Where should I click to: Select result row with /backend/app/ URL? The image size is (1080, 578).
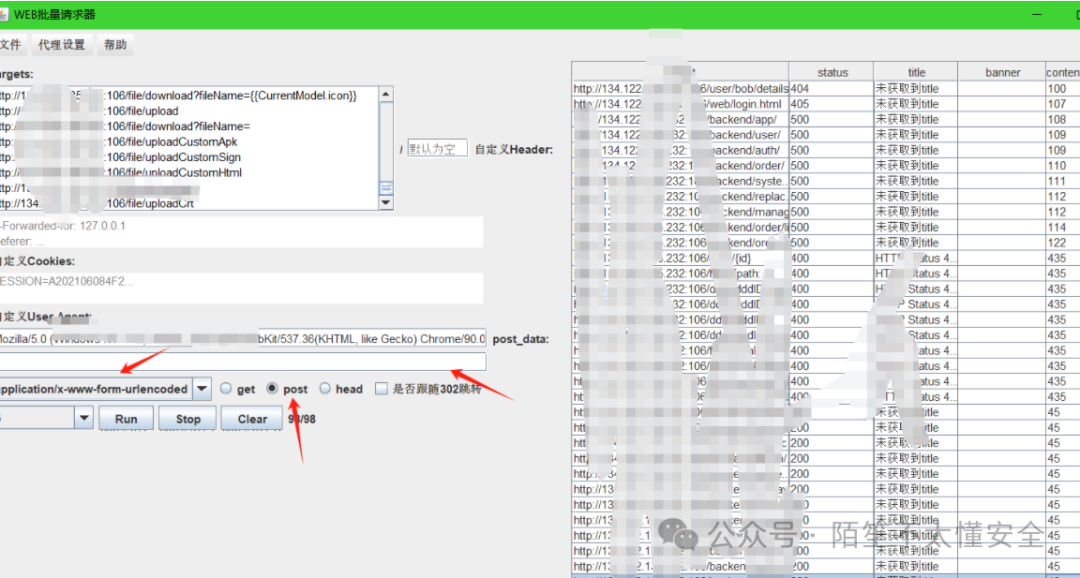click(x=681, y=119)
